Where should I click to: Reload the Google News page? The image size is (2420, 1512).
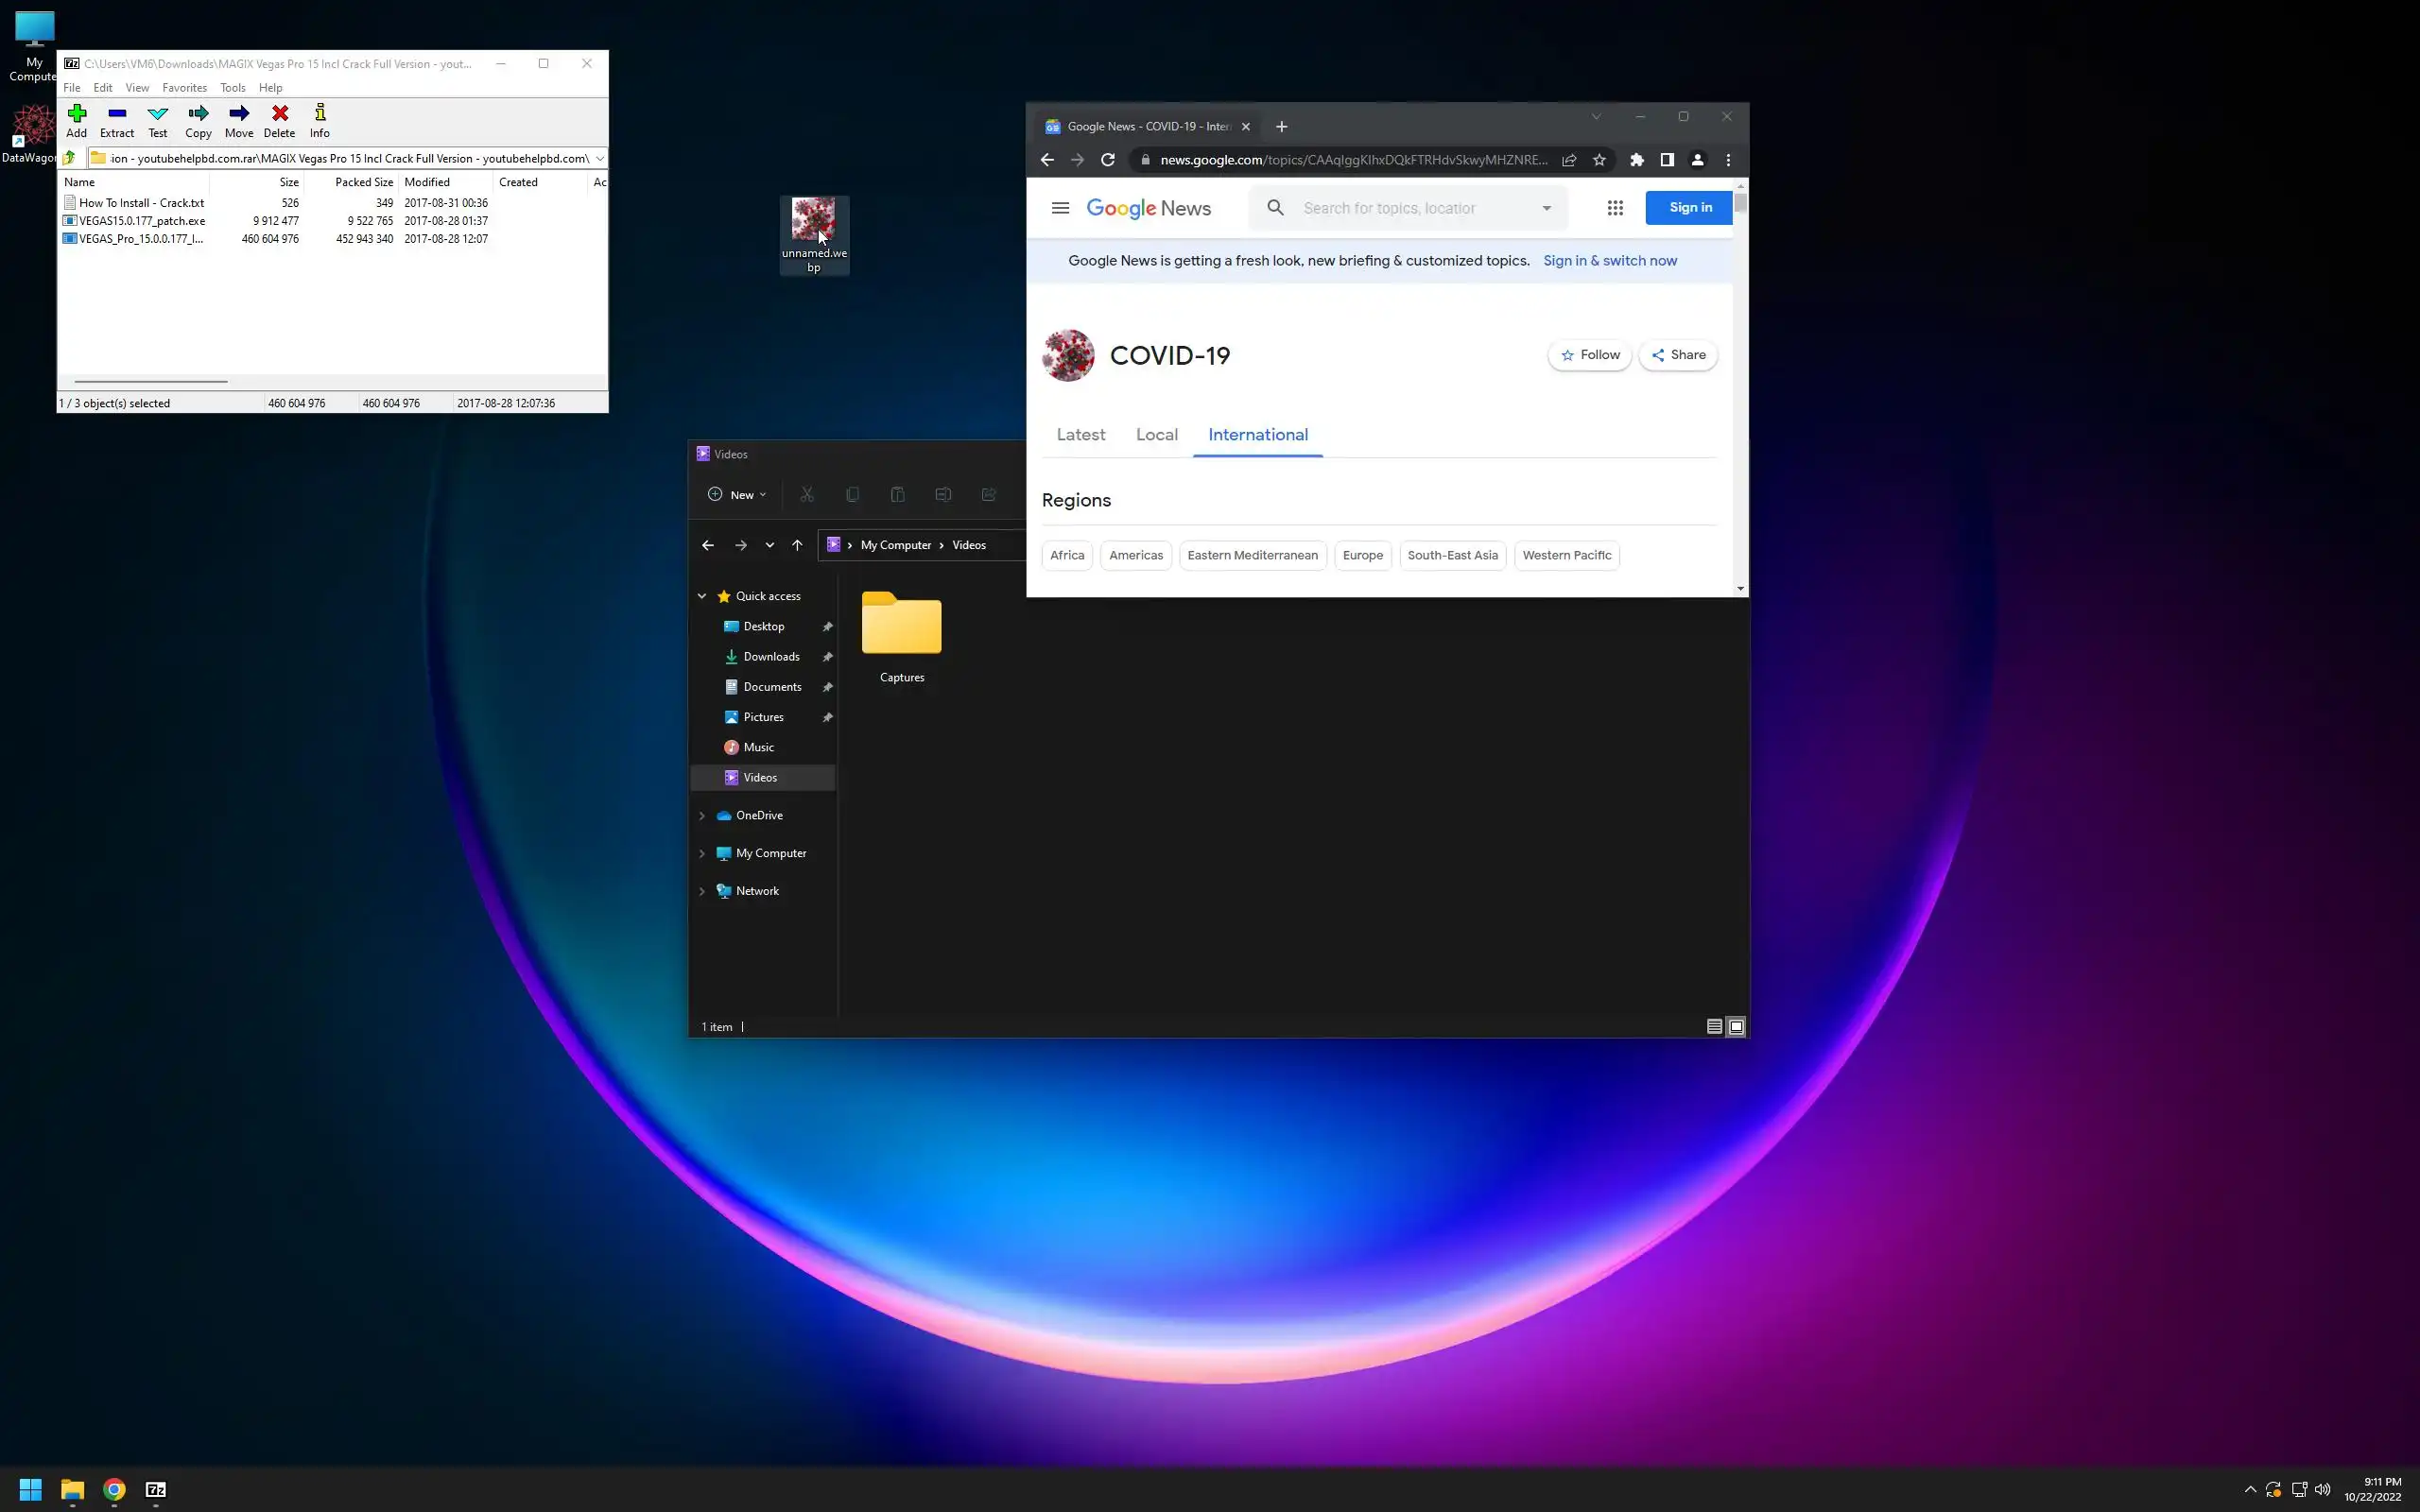pyautogui.click(x=1107, y=160)
